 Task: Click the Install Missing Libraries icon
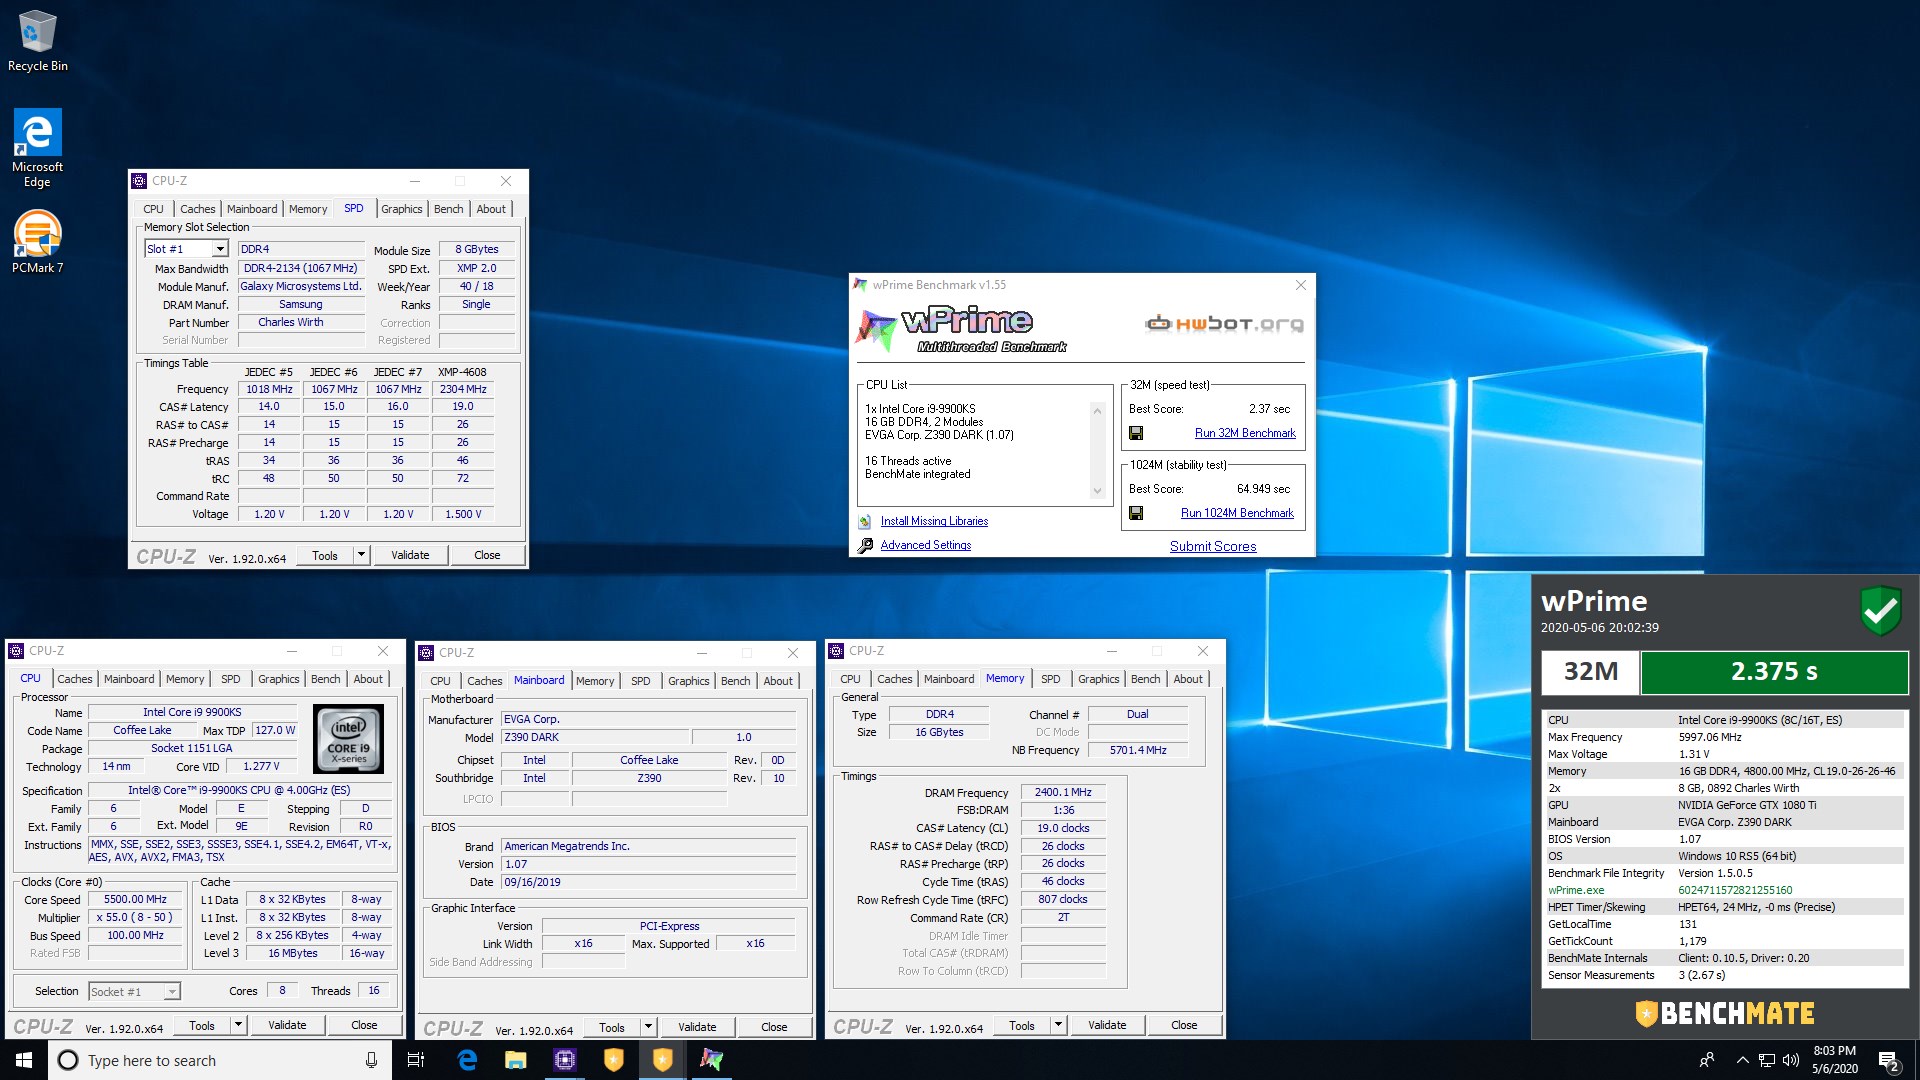tap(864, 521)
